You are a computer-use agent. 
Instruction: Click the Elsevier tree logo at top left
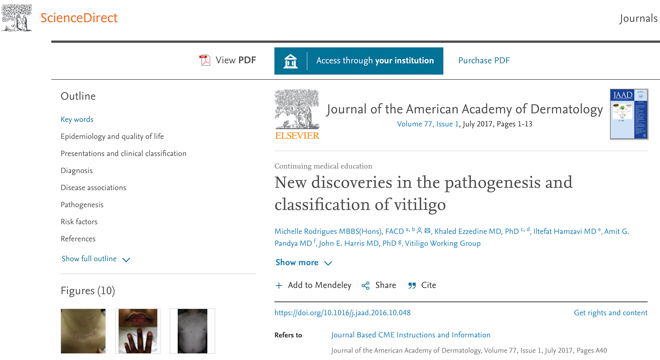[16, 18]
